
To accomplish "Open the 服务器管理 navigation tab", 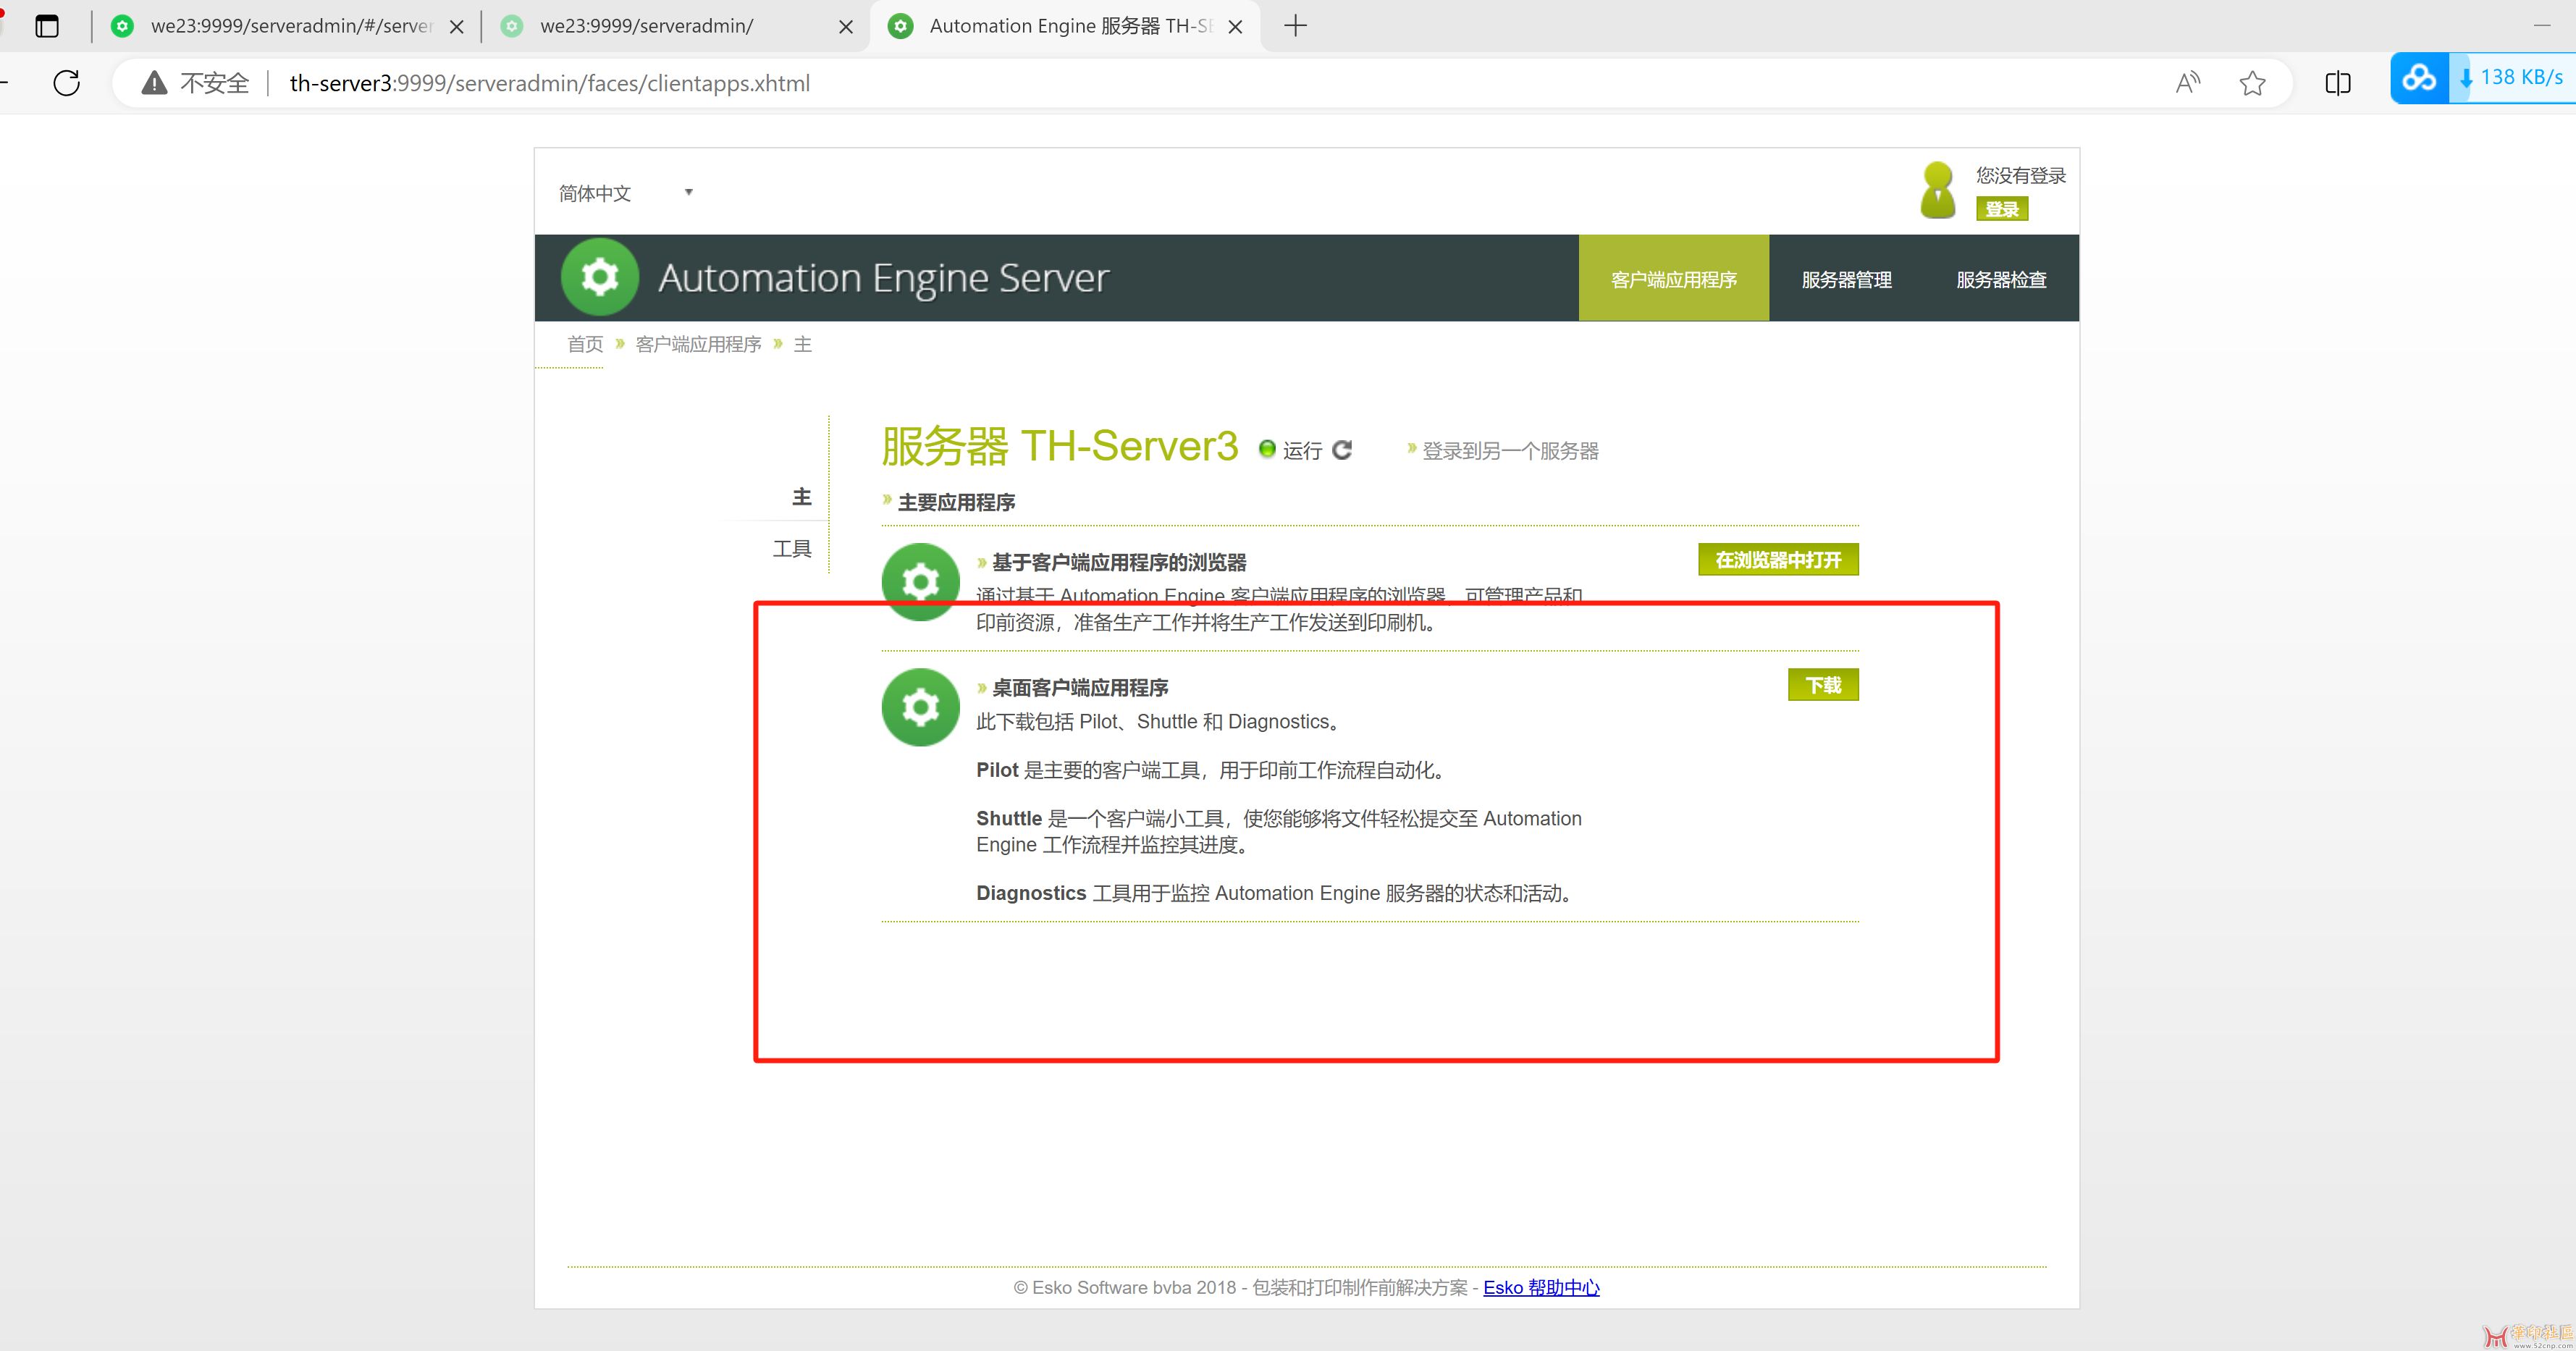I will click(1846, 279).
